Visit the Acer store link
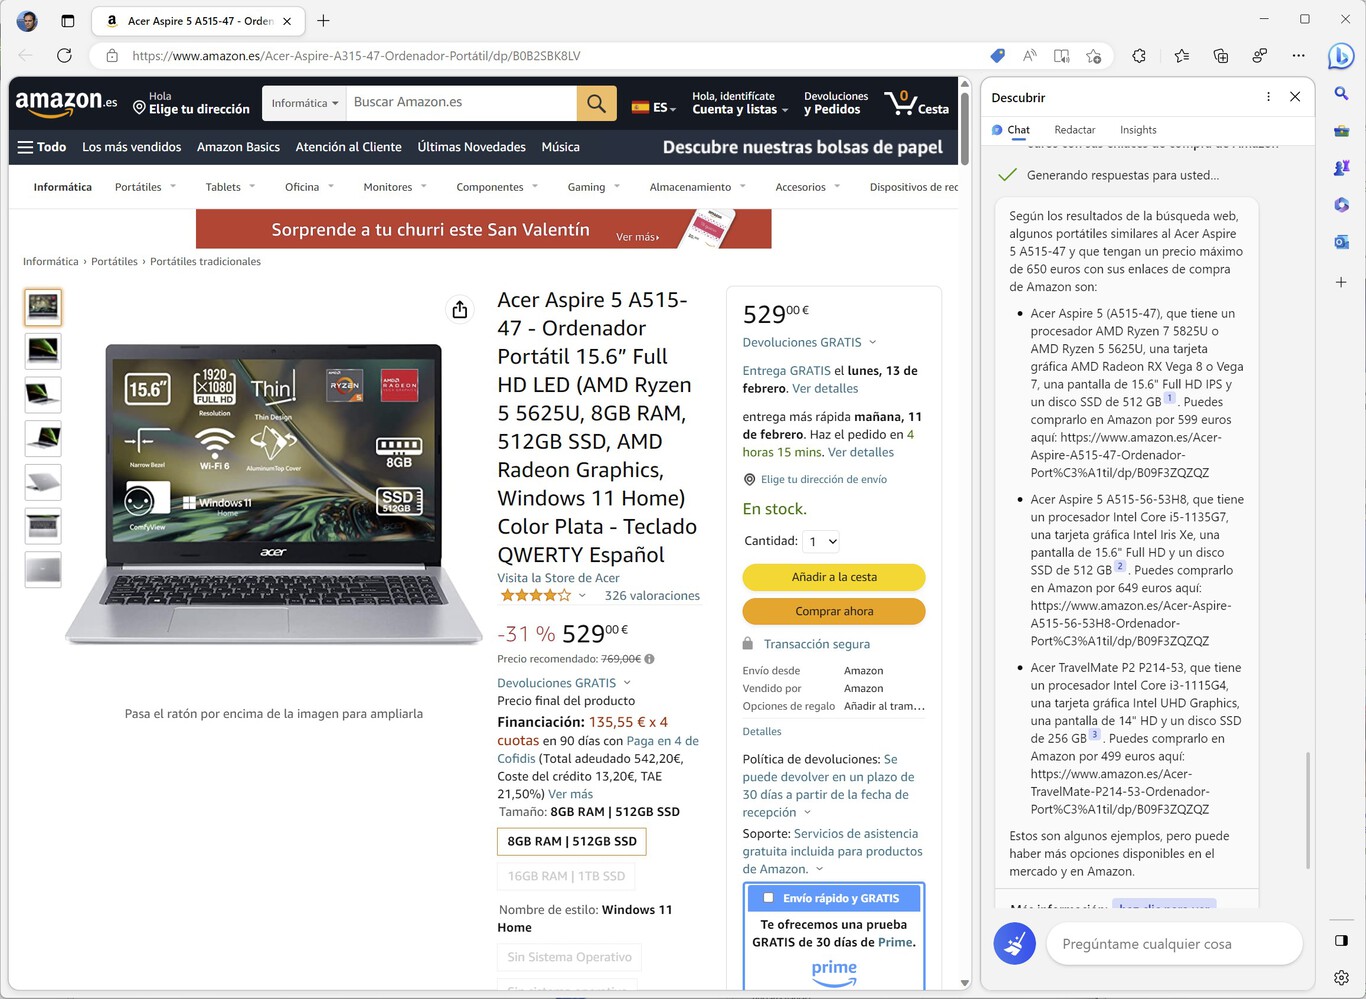Viewport: 1366px width, 999px height. [x=557, y=577]
